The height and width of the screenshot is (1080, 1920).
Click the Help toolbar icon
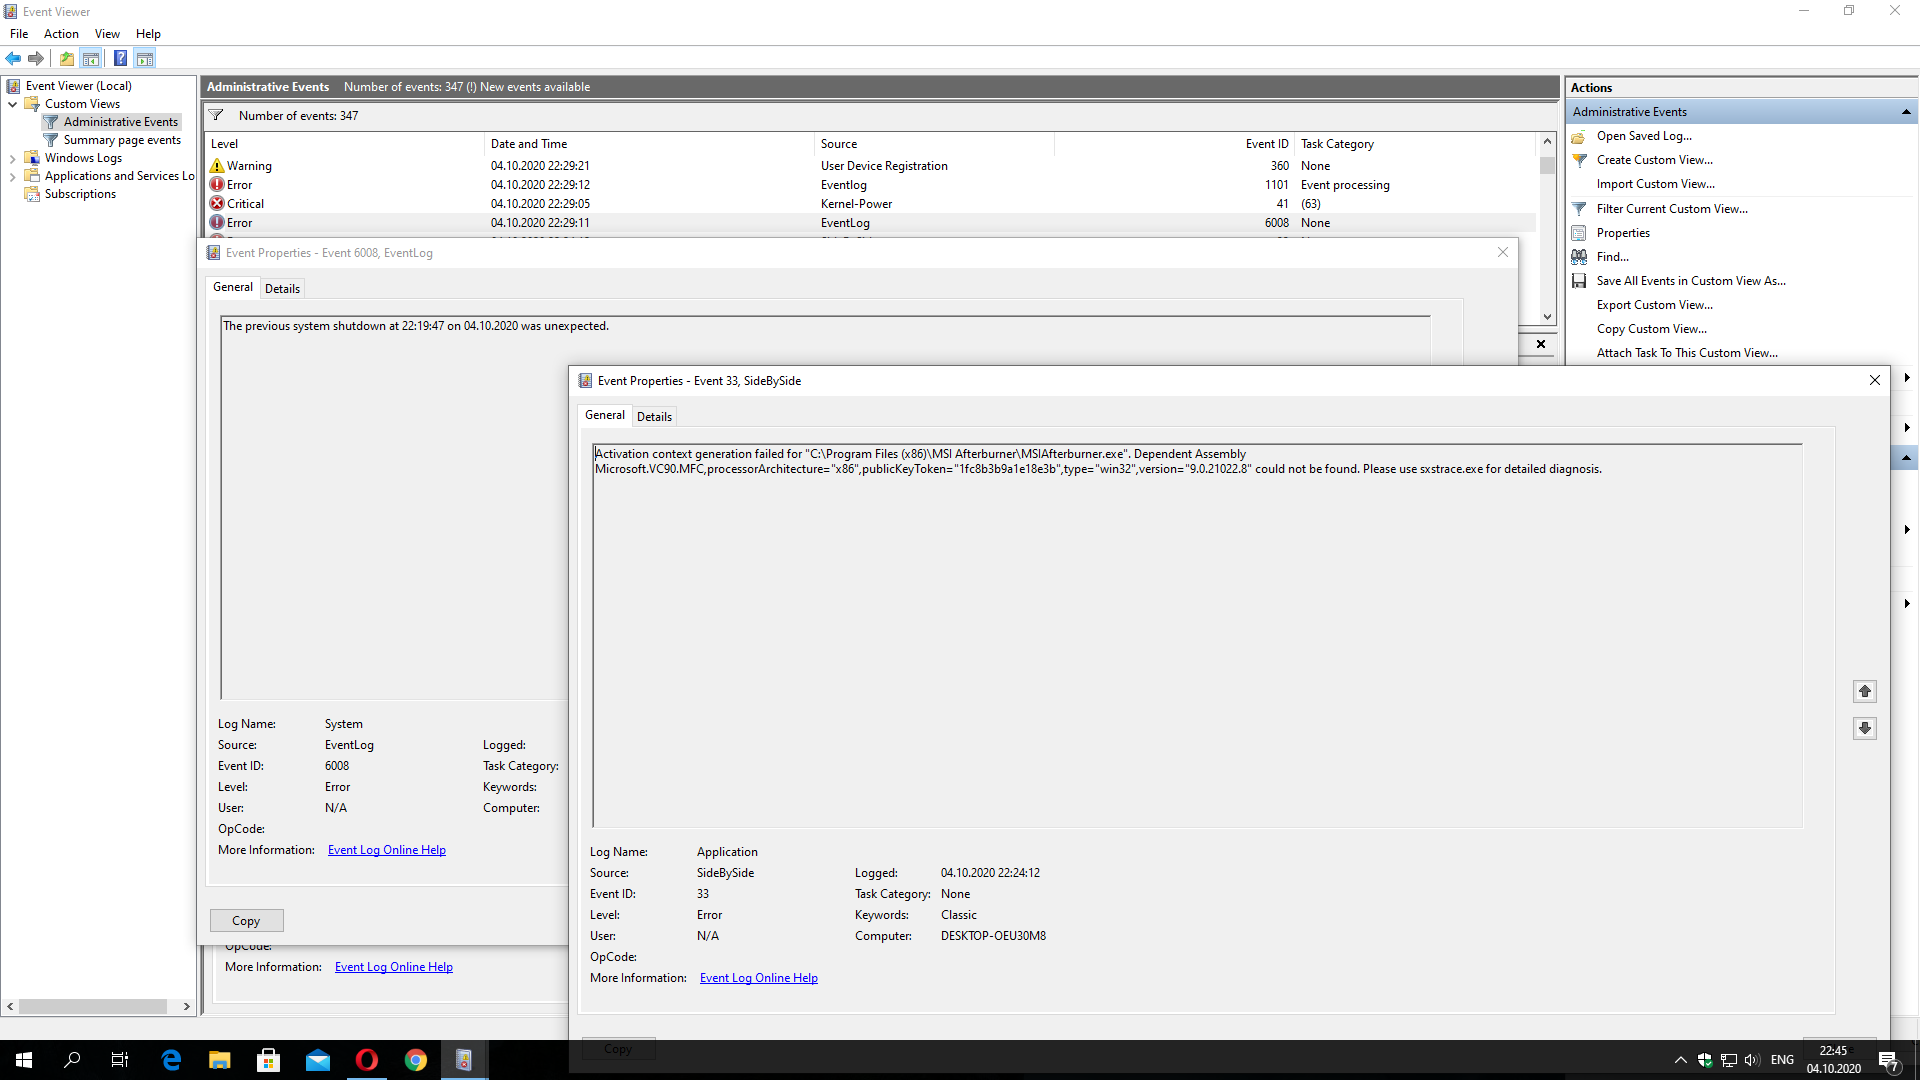[120, 58]
